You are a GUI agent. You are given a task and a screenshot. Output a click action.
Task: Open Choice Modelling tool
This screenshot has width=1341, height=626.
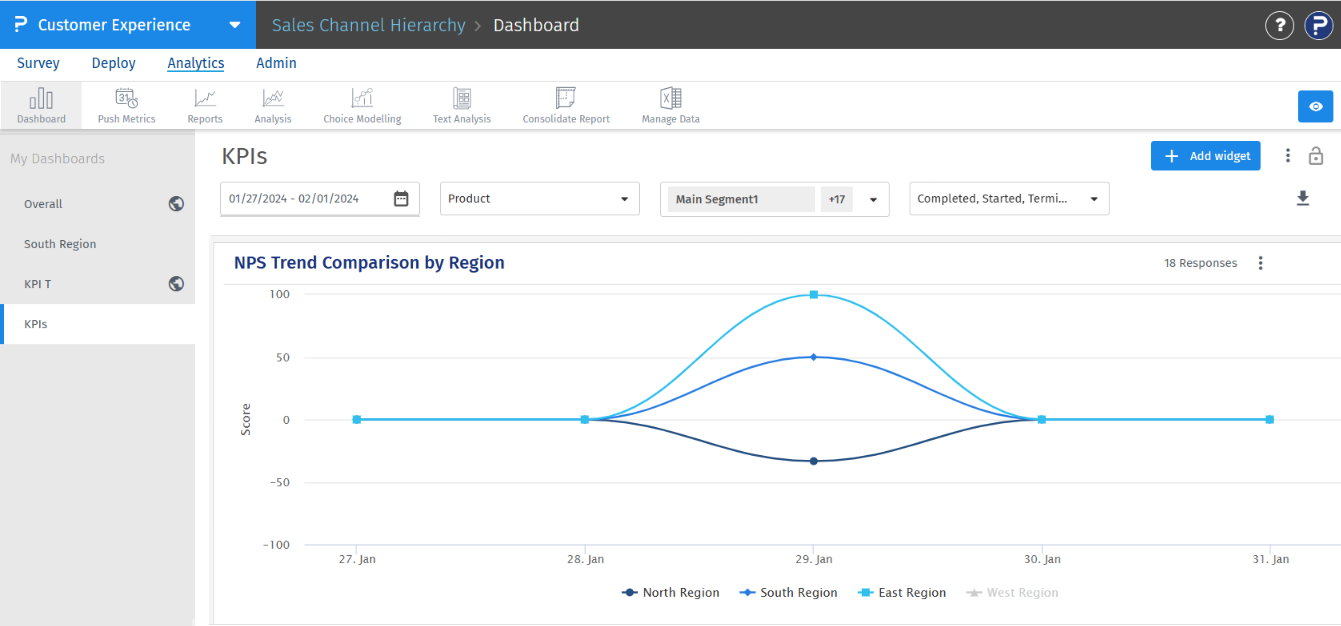(362, 98)
